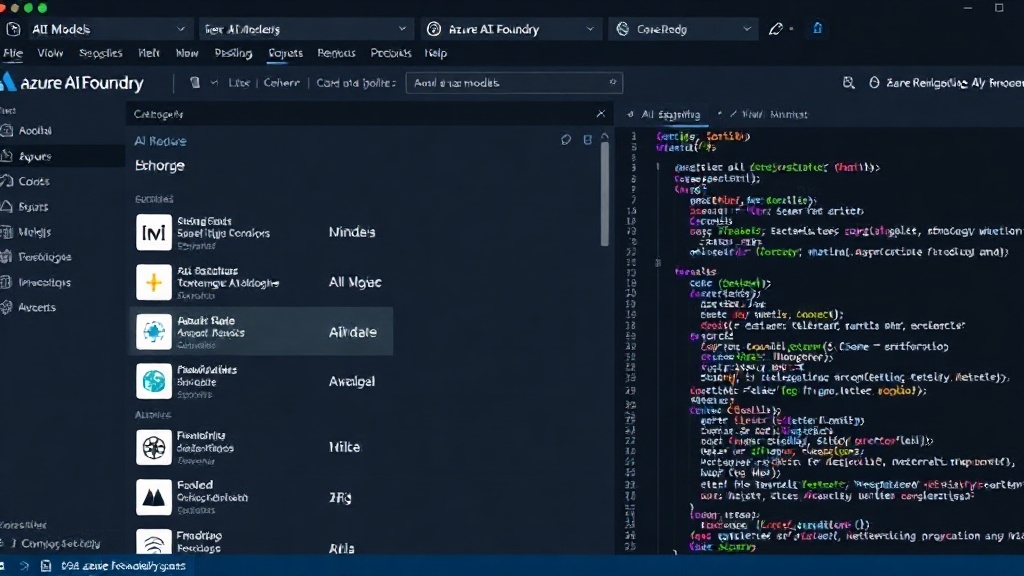The height and width of the screenshot is (576, 1024).
Task: Open the Copets menu
Action: pos(285,53)
